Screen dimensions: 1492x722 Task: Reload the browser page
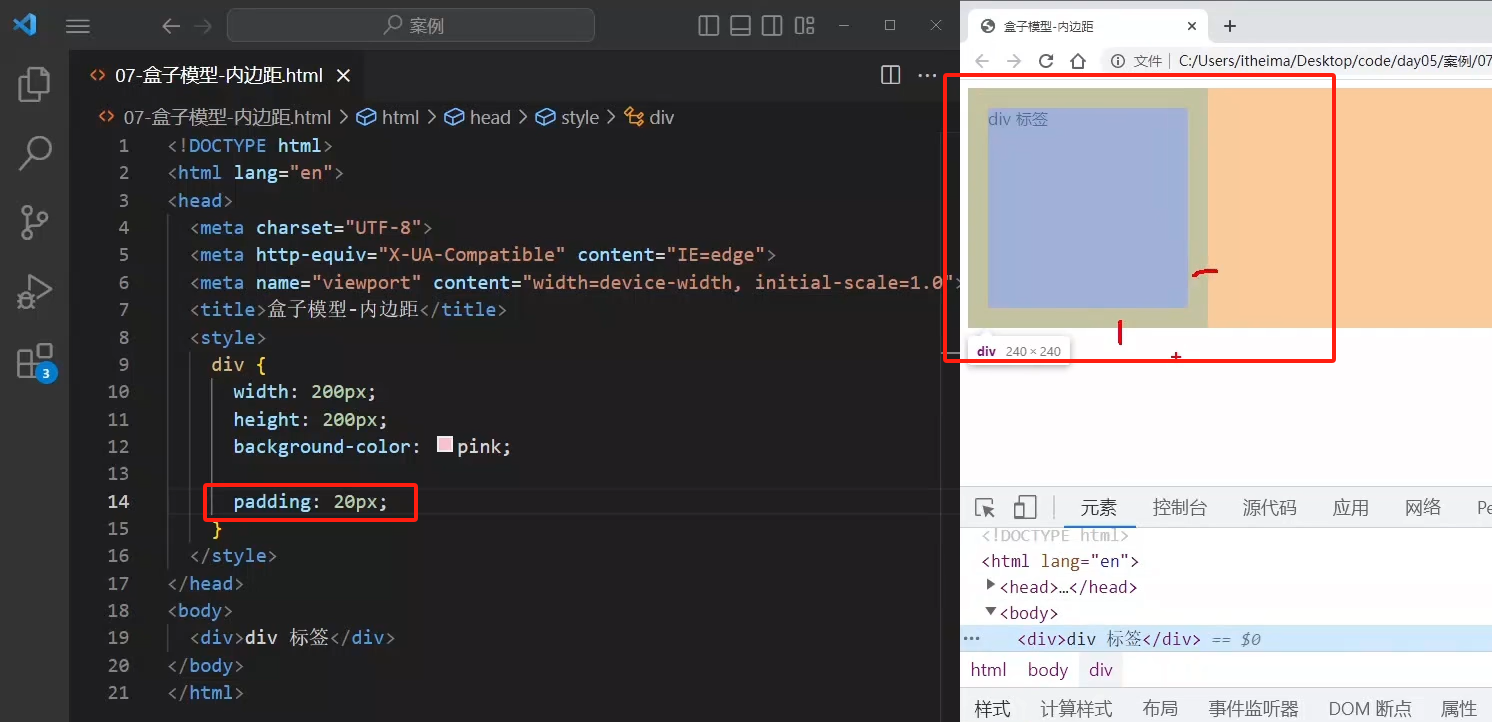(1046, 61)
